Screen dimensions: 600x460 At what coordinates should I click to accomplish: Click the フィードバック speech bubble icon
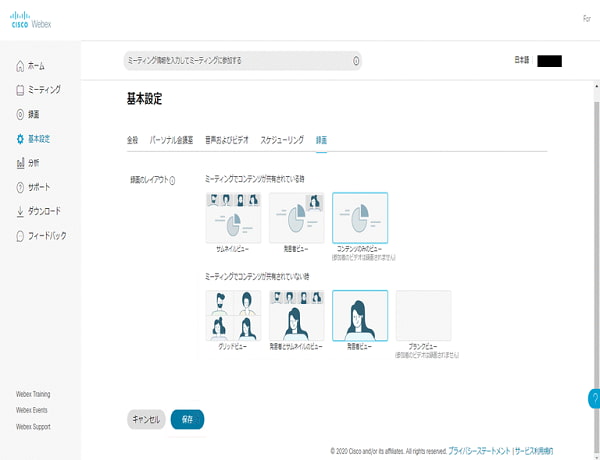[x=20, y=236]
